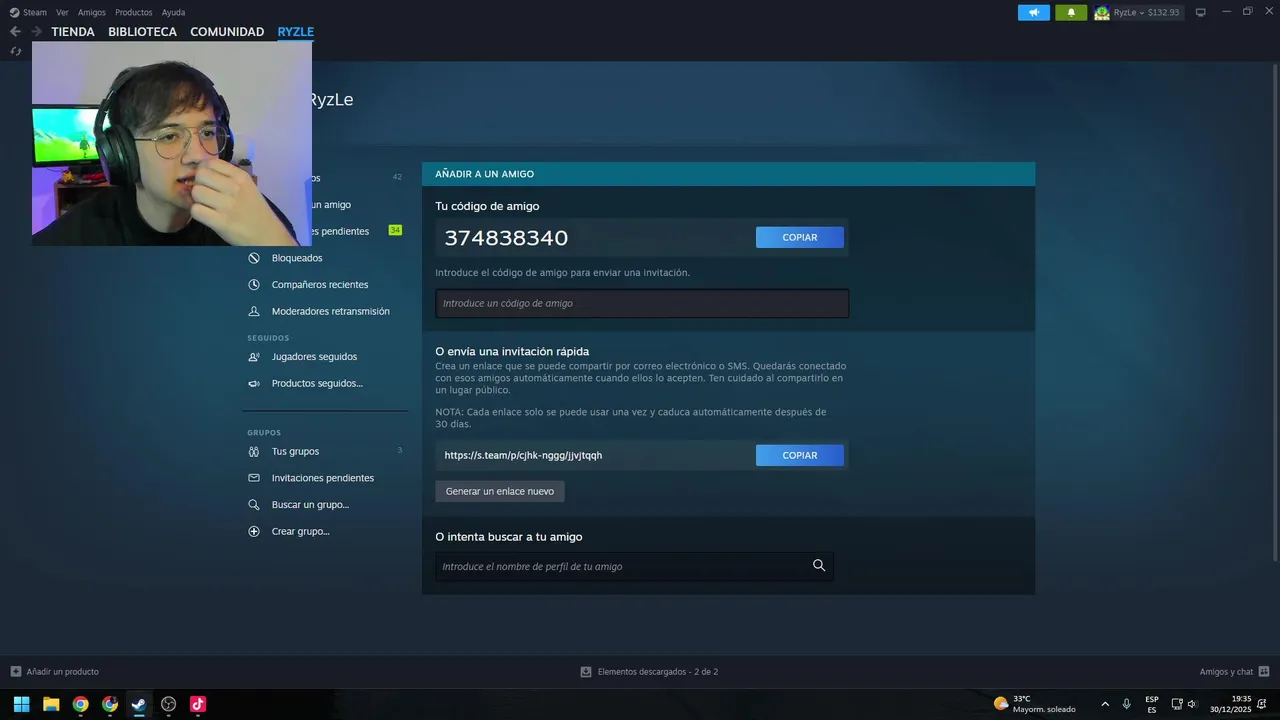Viewport: 1280px width, 720px height.
Task: Open Steam announcements megaphone button
Action: pyautogui.click(x=1034, y=12)
